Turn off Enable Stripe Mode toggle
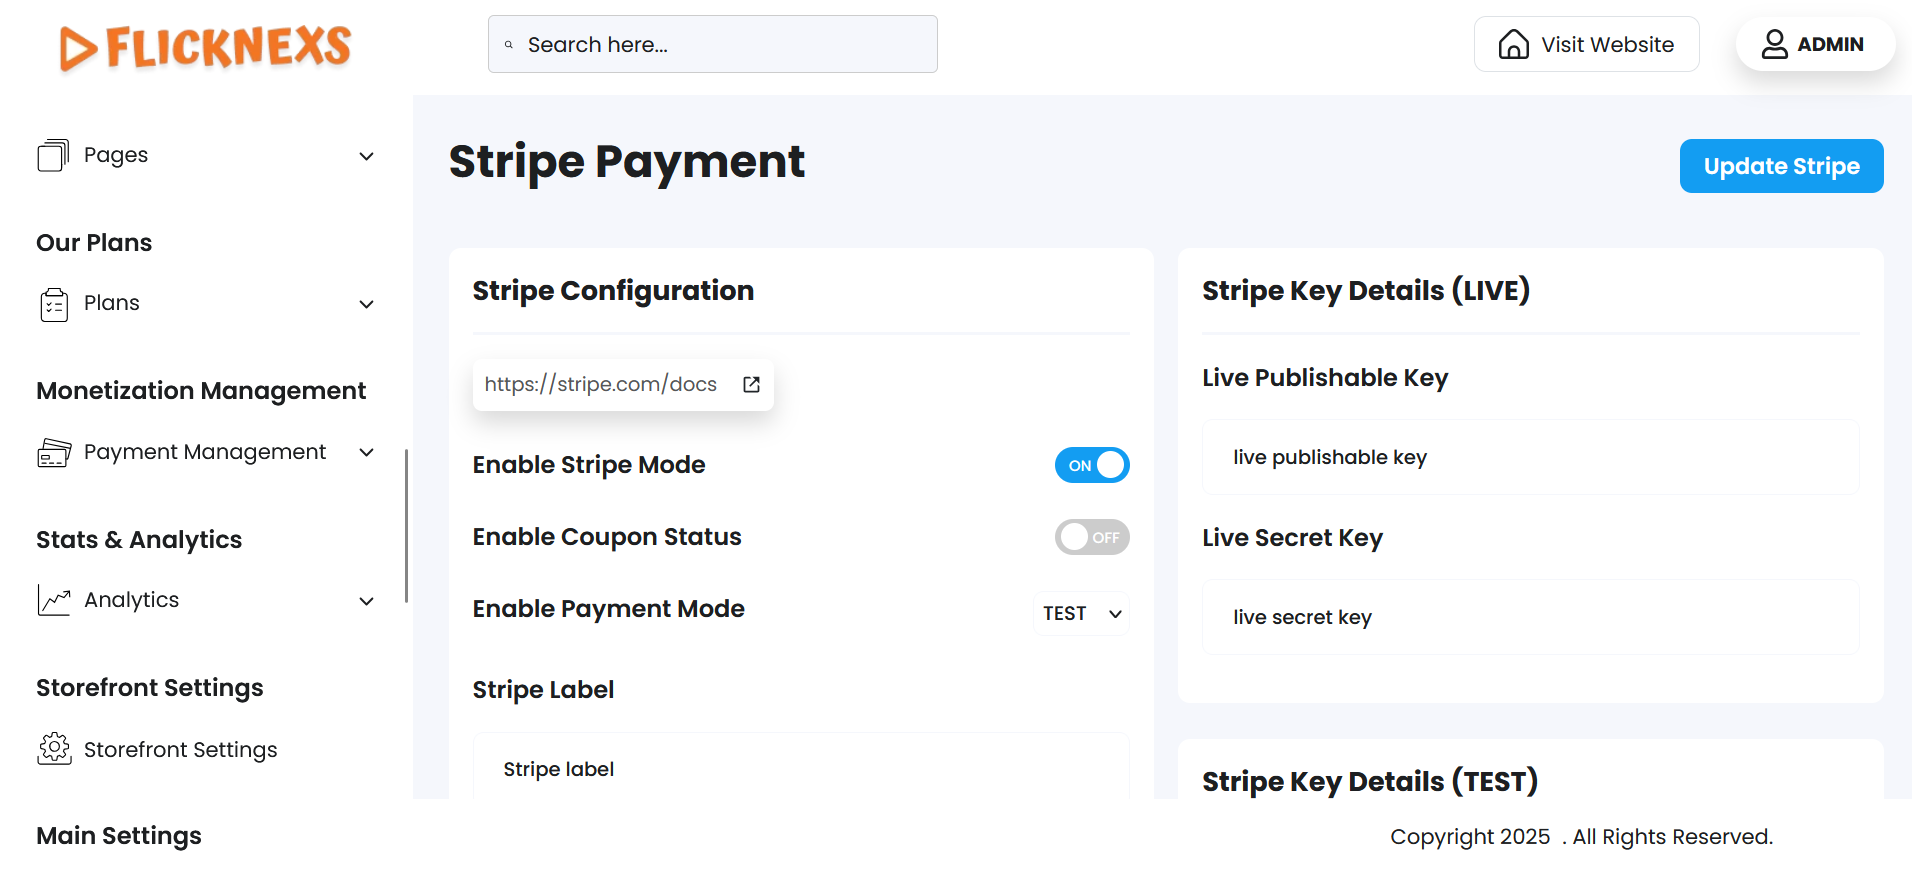The height and width of the screenshot is (871, 1912). click(x=1091, y=465)
